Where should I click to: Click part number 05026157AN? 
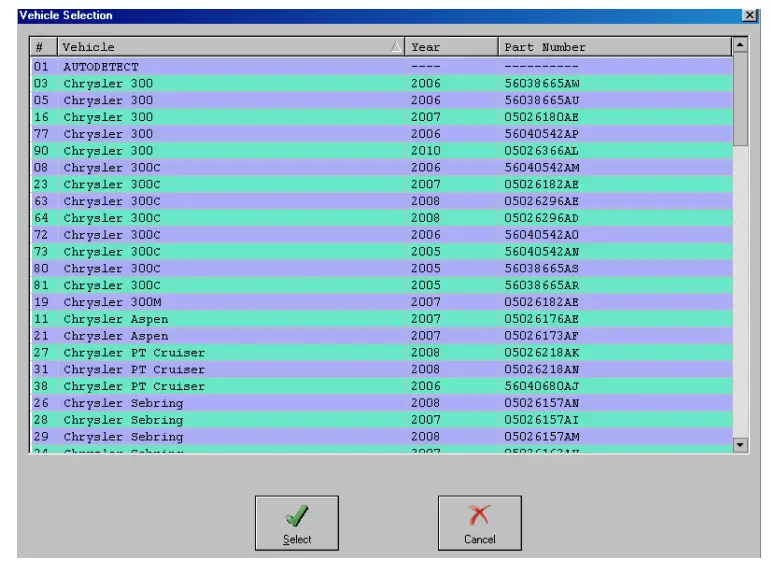tap(542, 403)
